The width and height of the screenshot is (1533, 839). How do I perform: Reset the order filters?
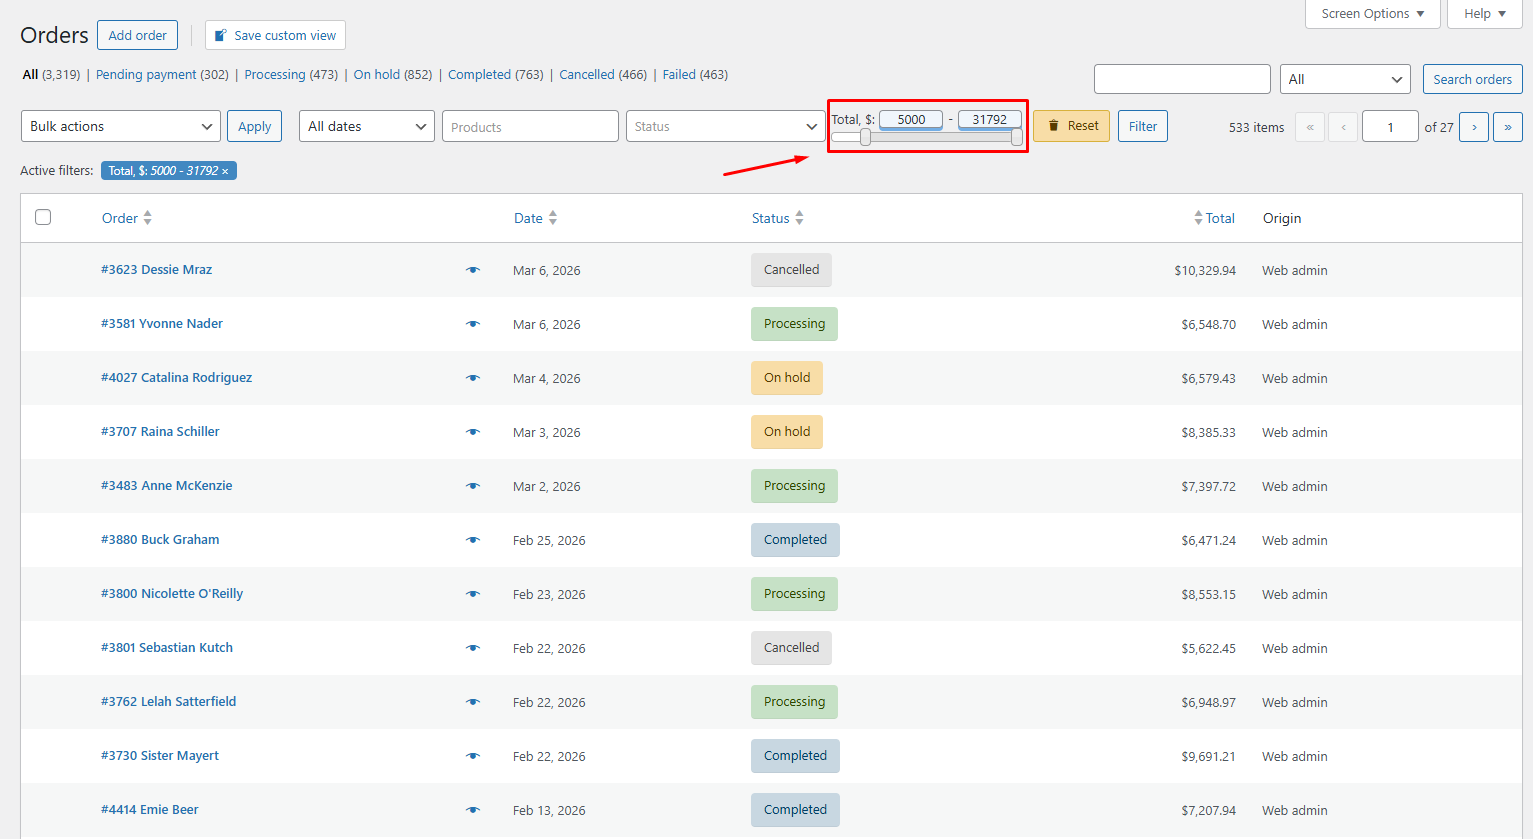tap(1071, 126)
